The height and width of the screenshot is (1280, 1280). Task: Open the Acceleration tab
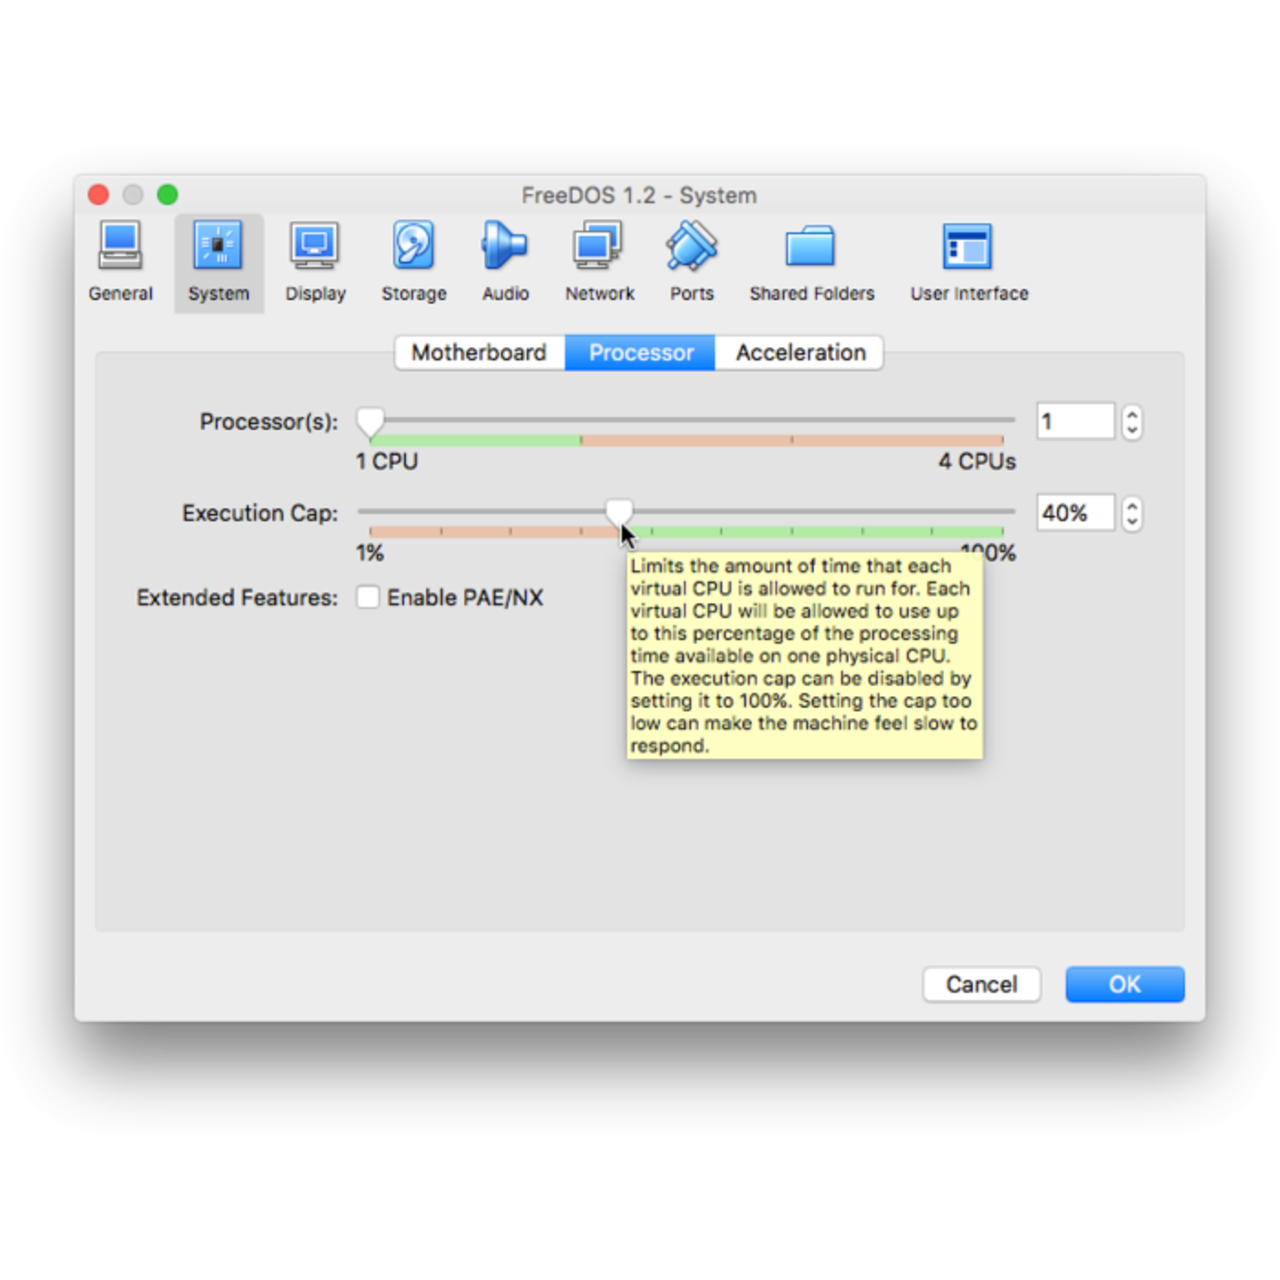(x=800, y=352)
